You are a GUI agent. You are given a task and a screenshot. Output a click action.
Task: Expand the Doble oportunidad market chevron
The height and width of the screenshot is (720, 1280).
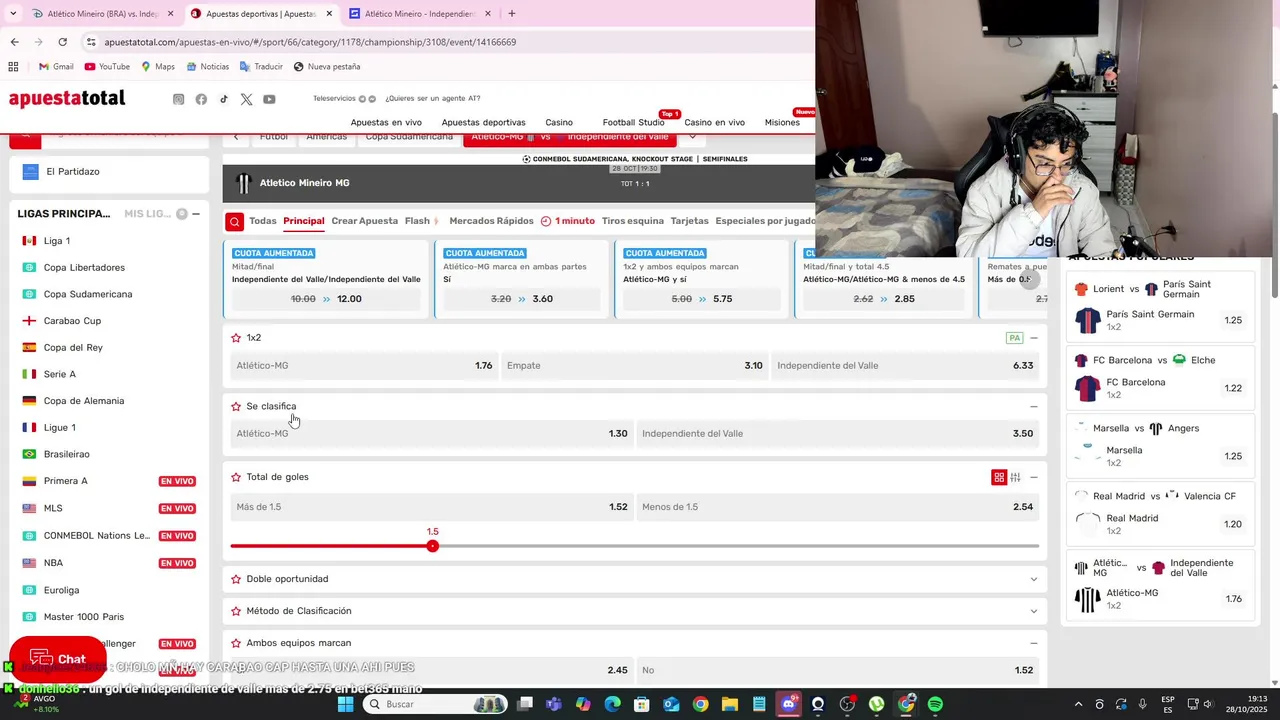[x=1034, y=579]
